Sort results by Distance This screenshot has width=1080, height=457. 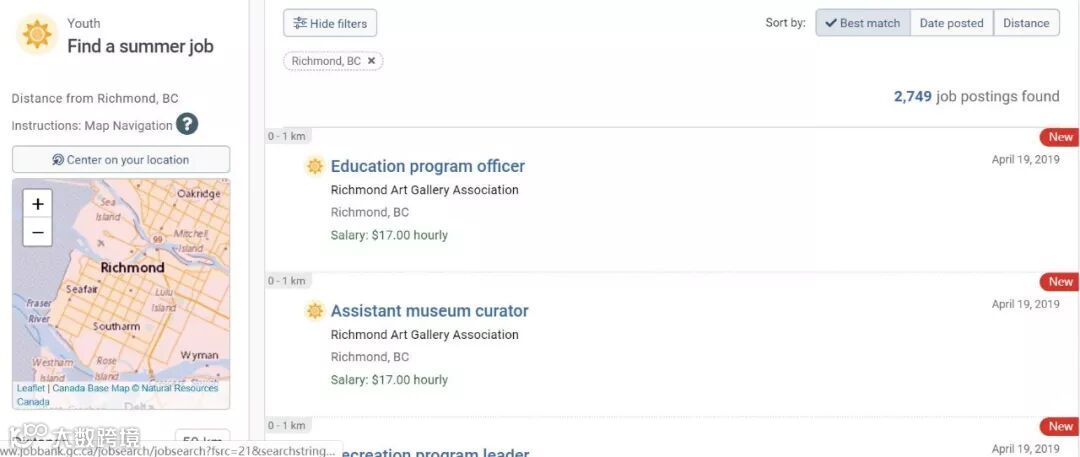point(1026,23)
